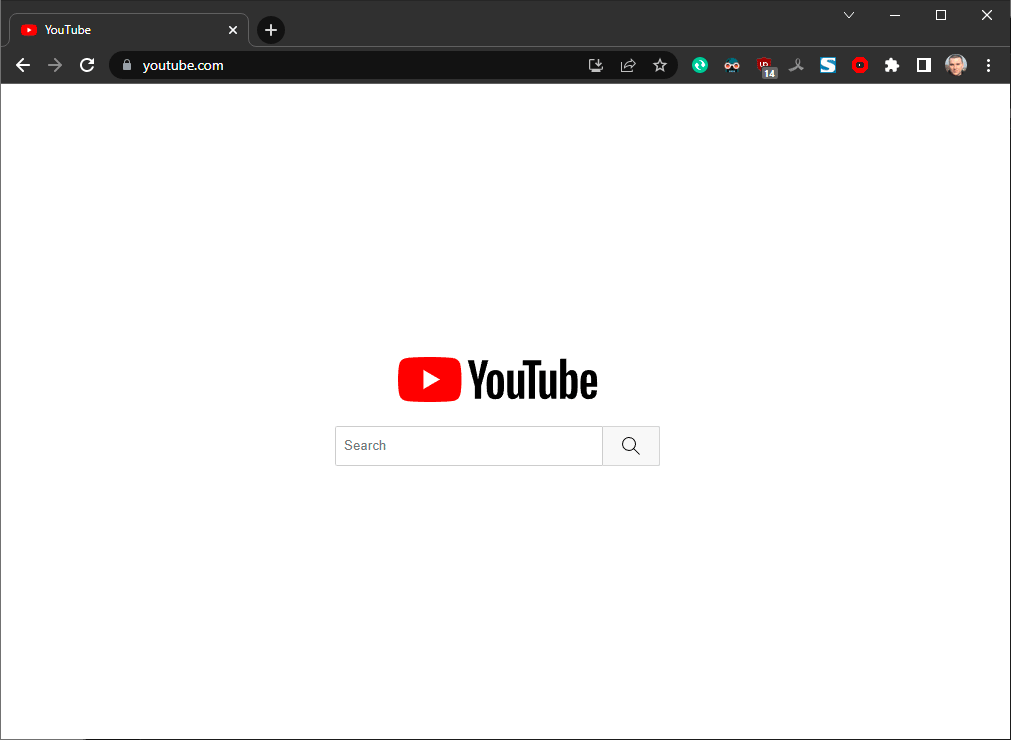Open the Chrome profile avatar menu

coord(956,65)
